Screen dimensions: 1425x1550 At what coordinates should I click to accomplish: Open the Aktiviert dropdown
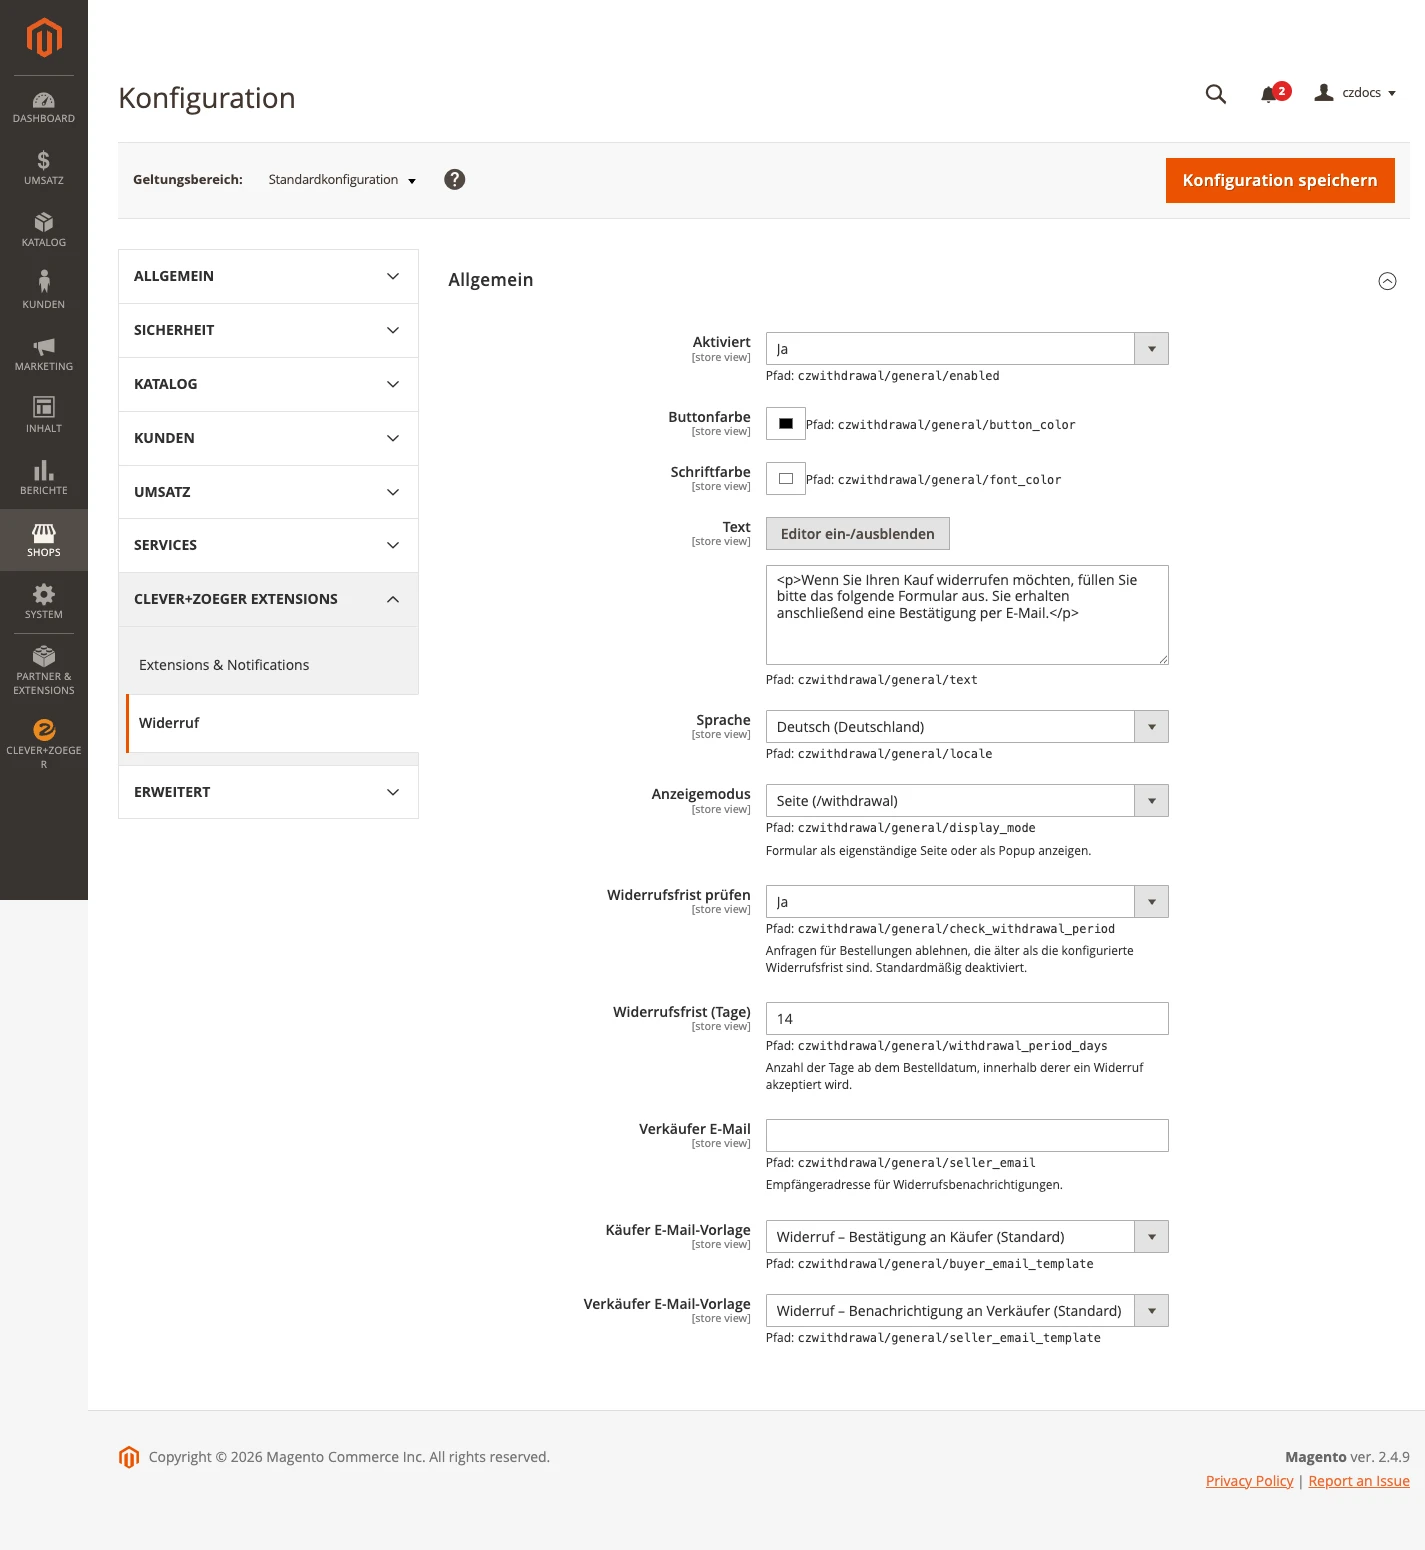[x=967, y=349]
